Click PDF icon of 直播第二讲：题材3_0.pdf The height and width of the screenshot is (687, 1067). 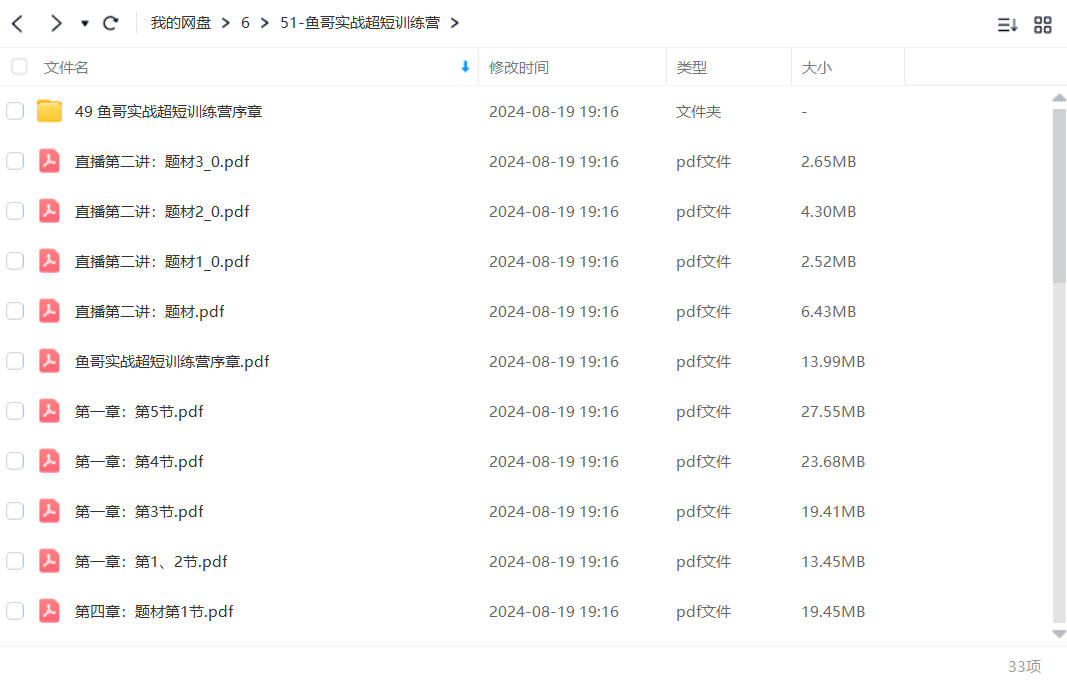coord(49,161)
